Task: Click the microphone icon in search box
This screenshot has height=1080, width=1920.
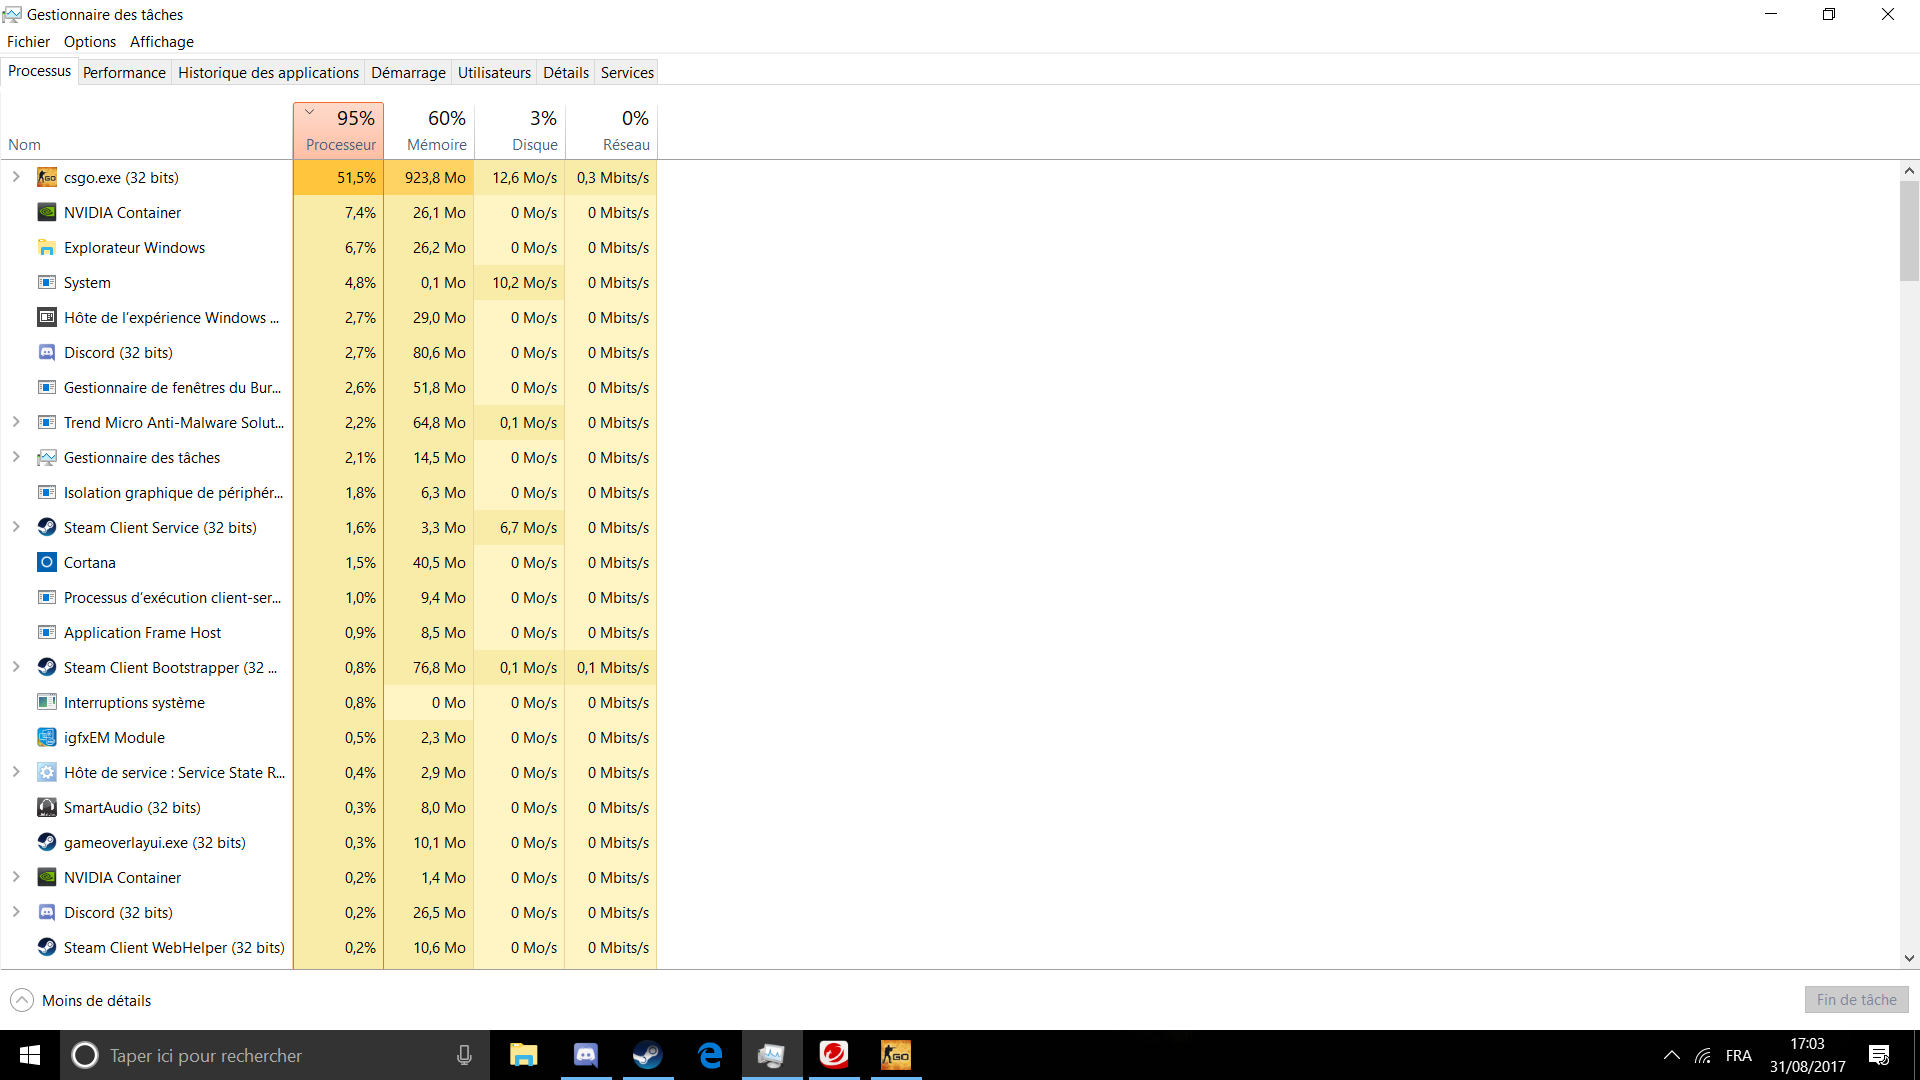Action: coord(464,1055)
